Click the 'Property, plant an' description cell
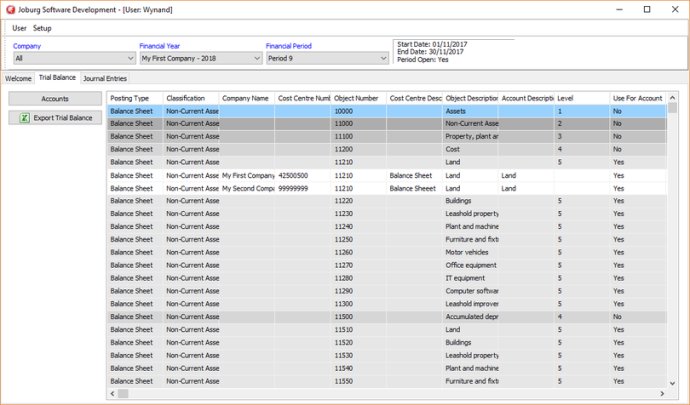This screenshot has height=405, width=690. [x=470, y=136]
